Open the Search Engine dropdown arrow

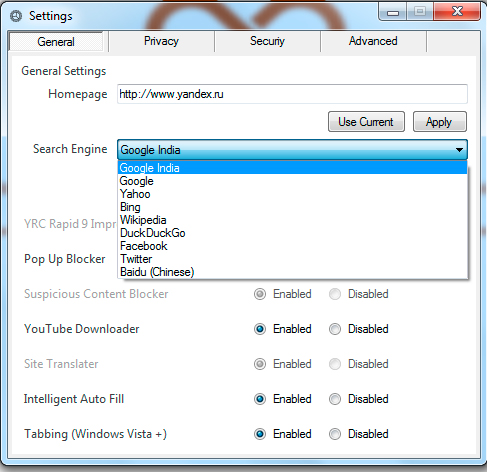click(459, 150)
